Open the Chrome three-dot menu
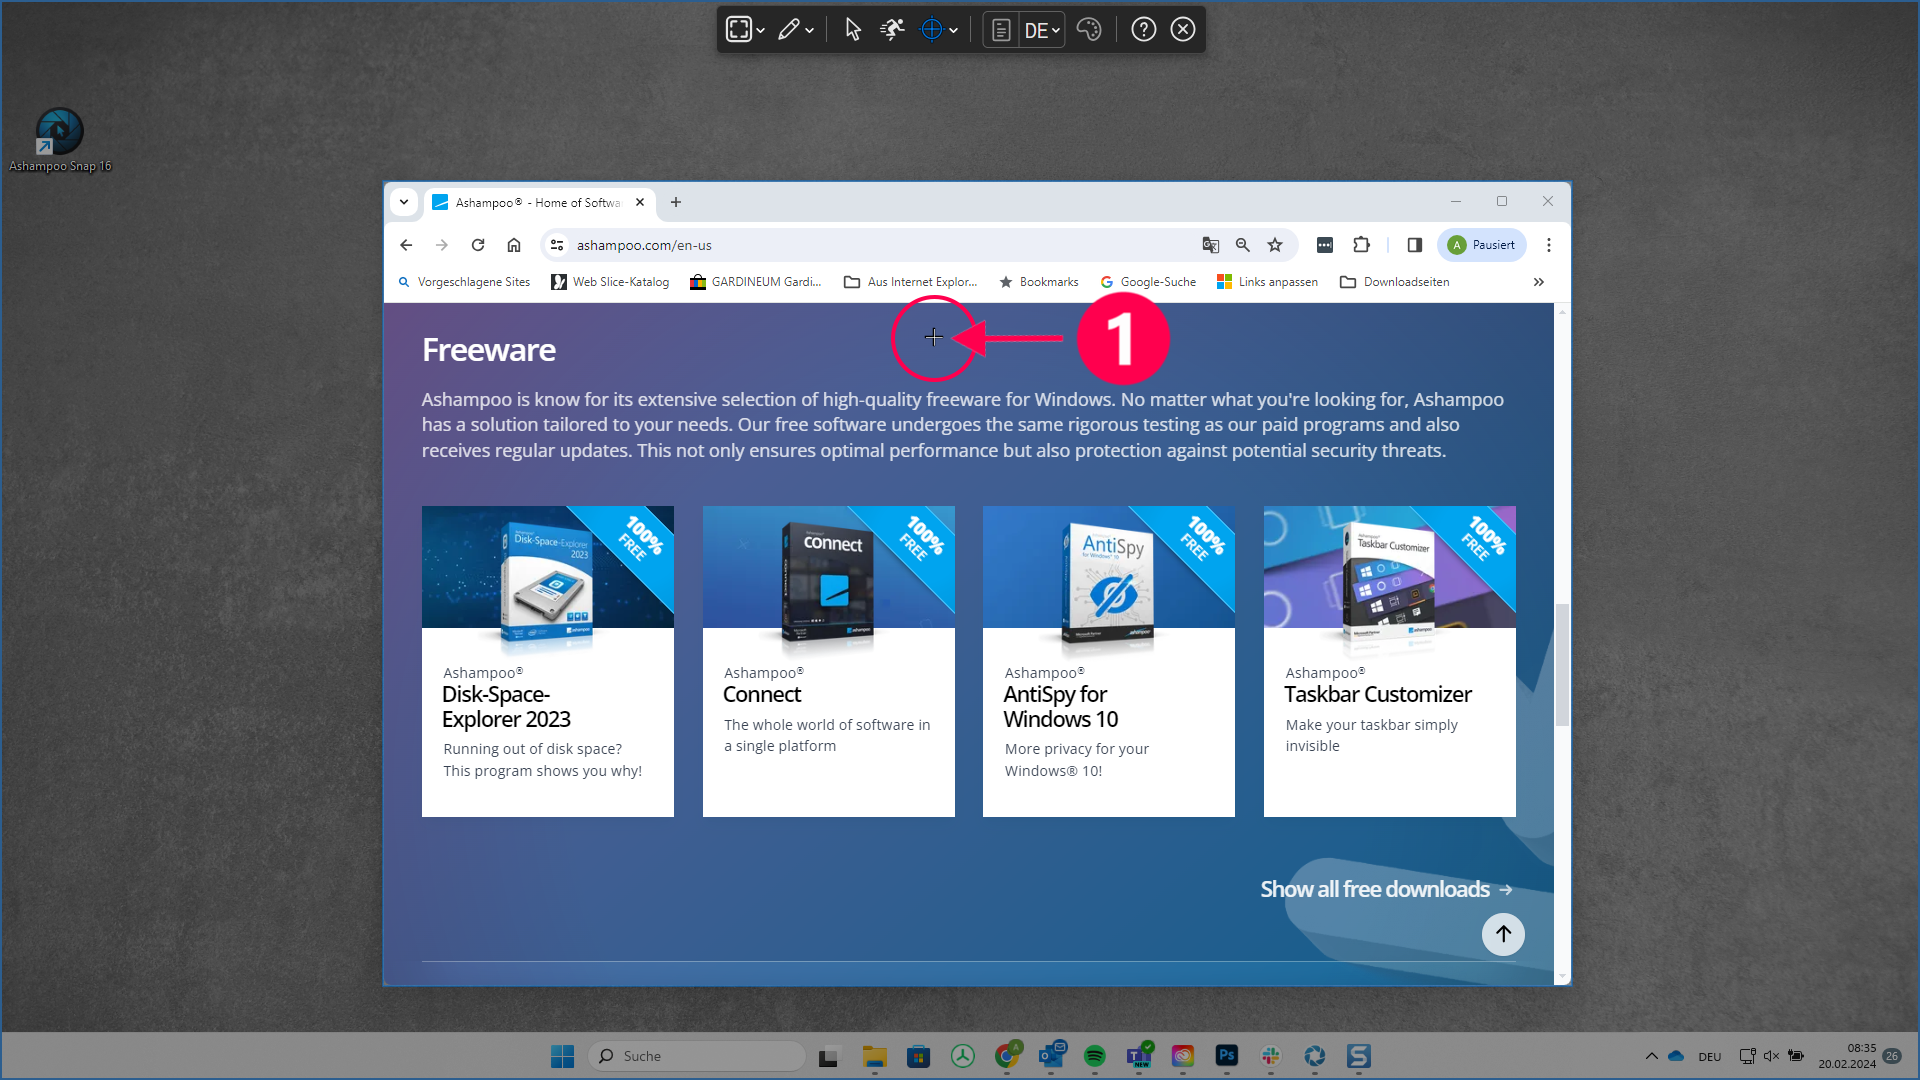 click(x=1549, y=245)
